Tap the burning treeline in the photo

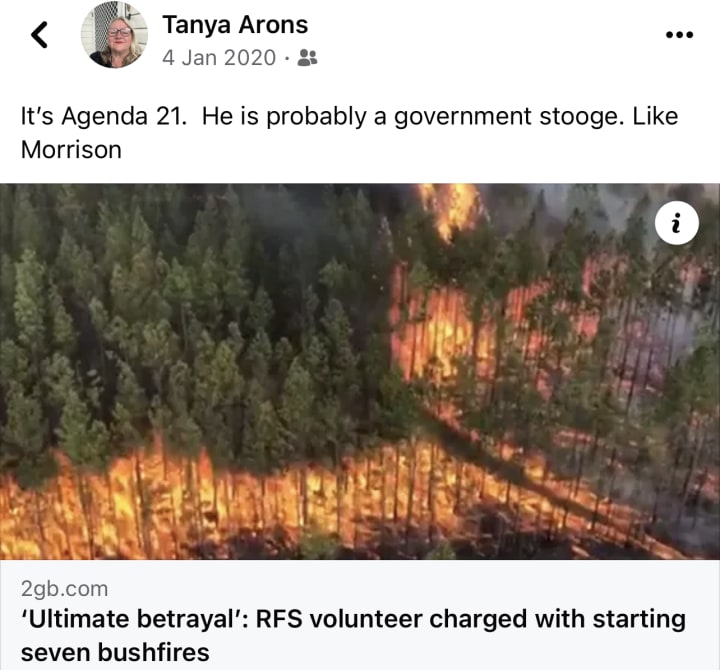[x=276, y=496]
